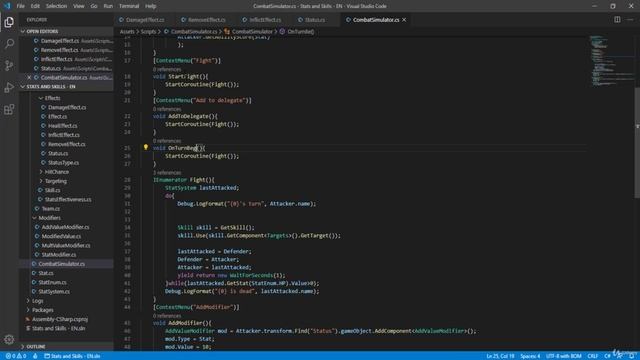Open StatusType.cs in the file tree
640x360 pixels.
tap(63, 163)
